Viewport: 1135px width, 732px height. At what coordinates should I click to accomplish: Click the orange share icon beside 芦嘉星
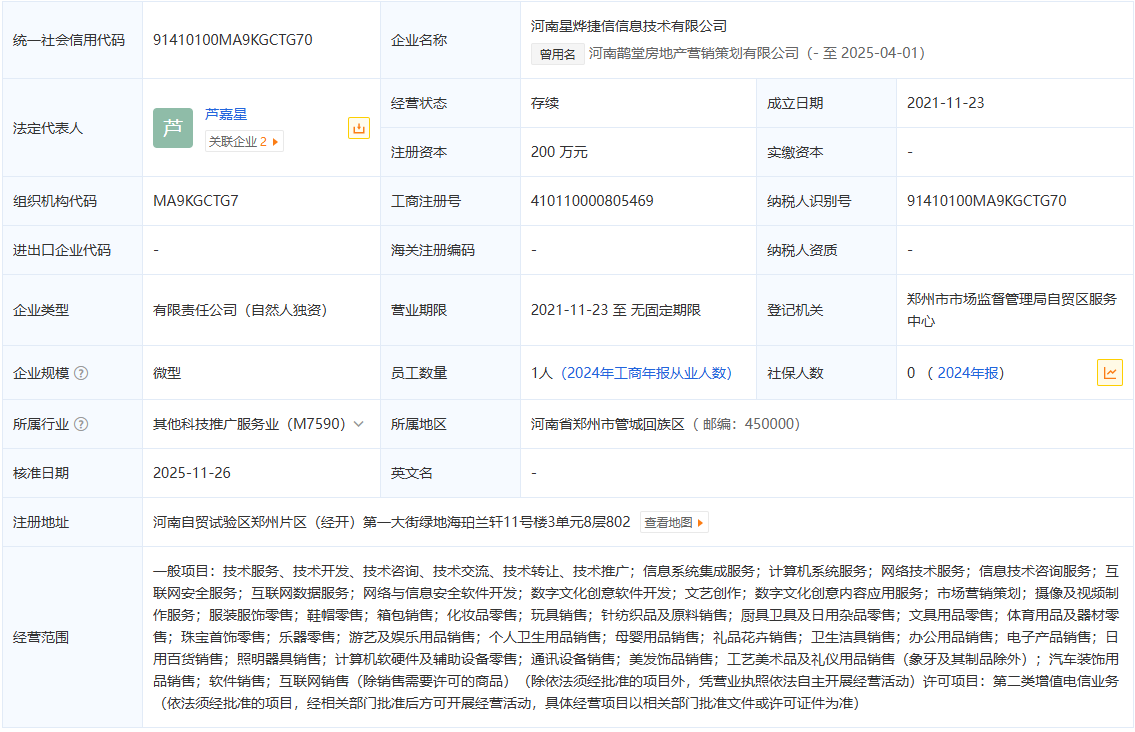(359, 128)
